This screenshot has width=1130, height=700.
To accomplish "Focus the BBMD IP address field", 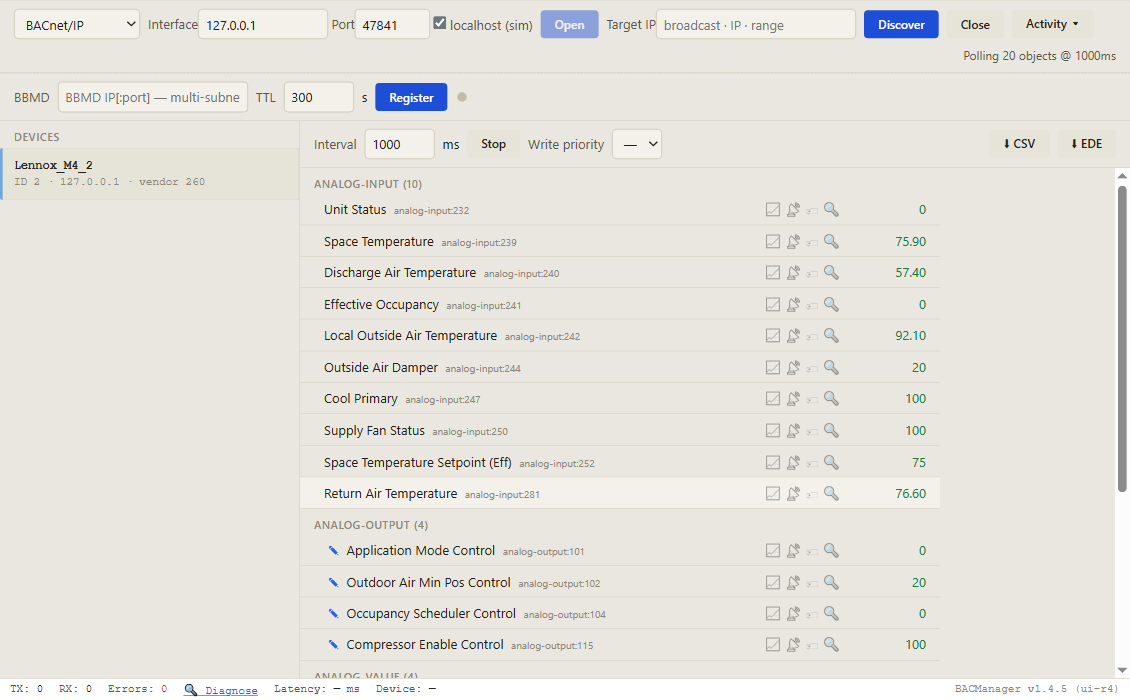I will pos(153,97).
